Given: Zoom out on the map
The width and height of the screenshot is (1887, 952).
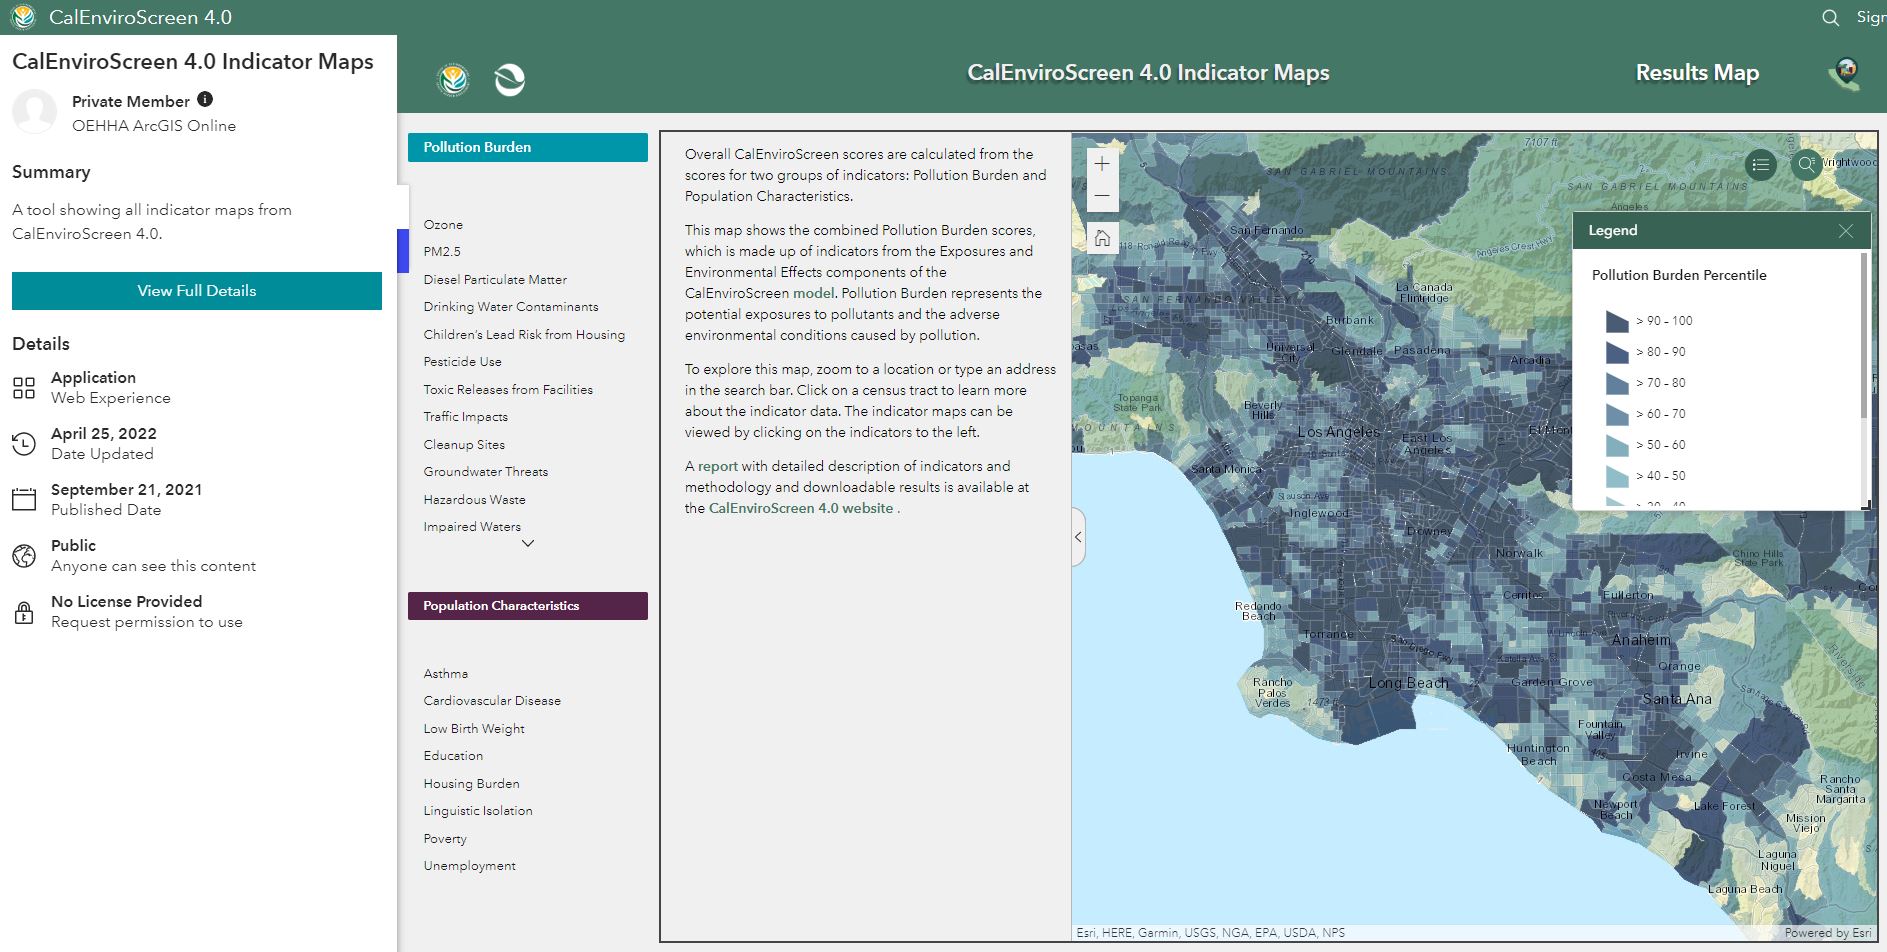Looking at the screenshot, I should click(1101, 196).
